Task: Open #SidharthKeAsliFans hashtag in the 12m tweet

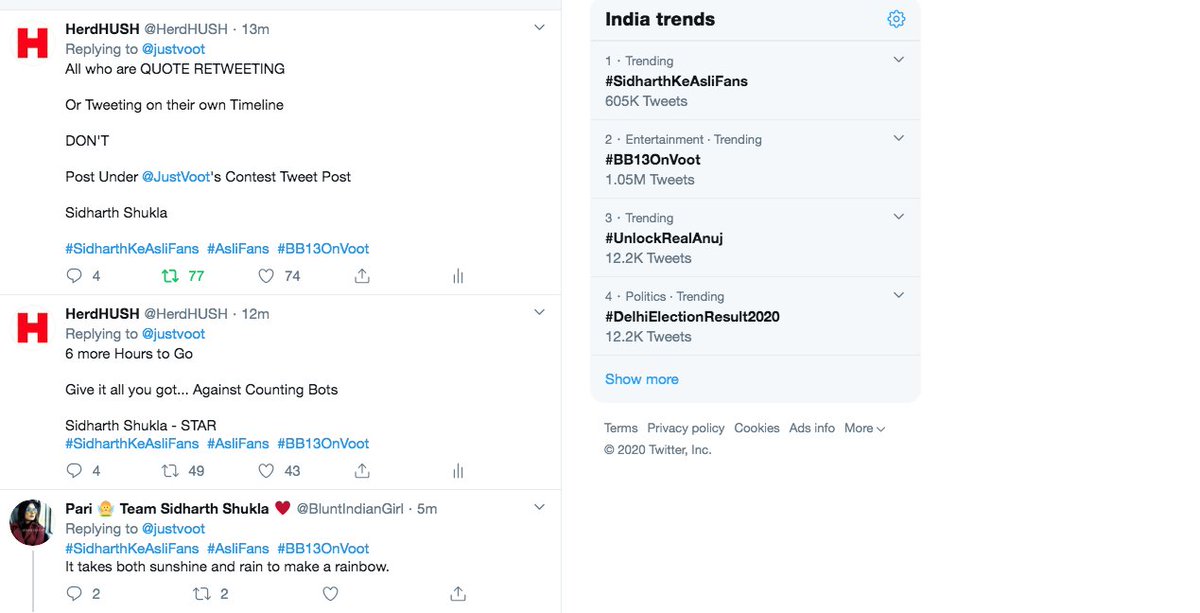Action: [132, 444]
